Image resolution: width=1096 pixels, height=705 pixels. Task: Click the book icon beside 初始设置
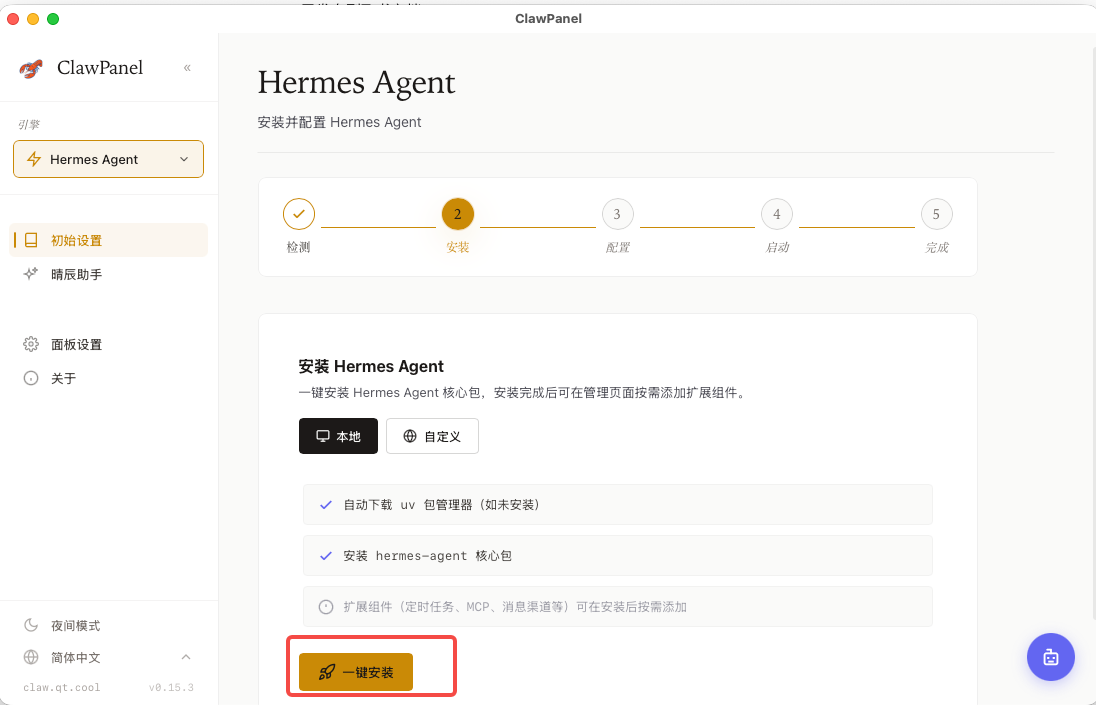tap(31, 240)
